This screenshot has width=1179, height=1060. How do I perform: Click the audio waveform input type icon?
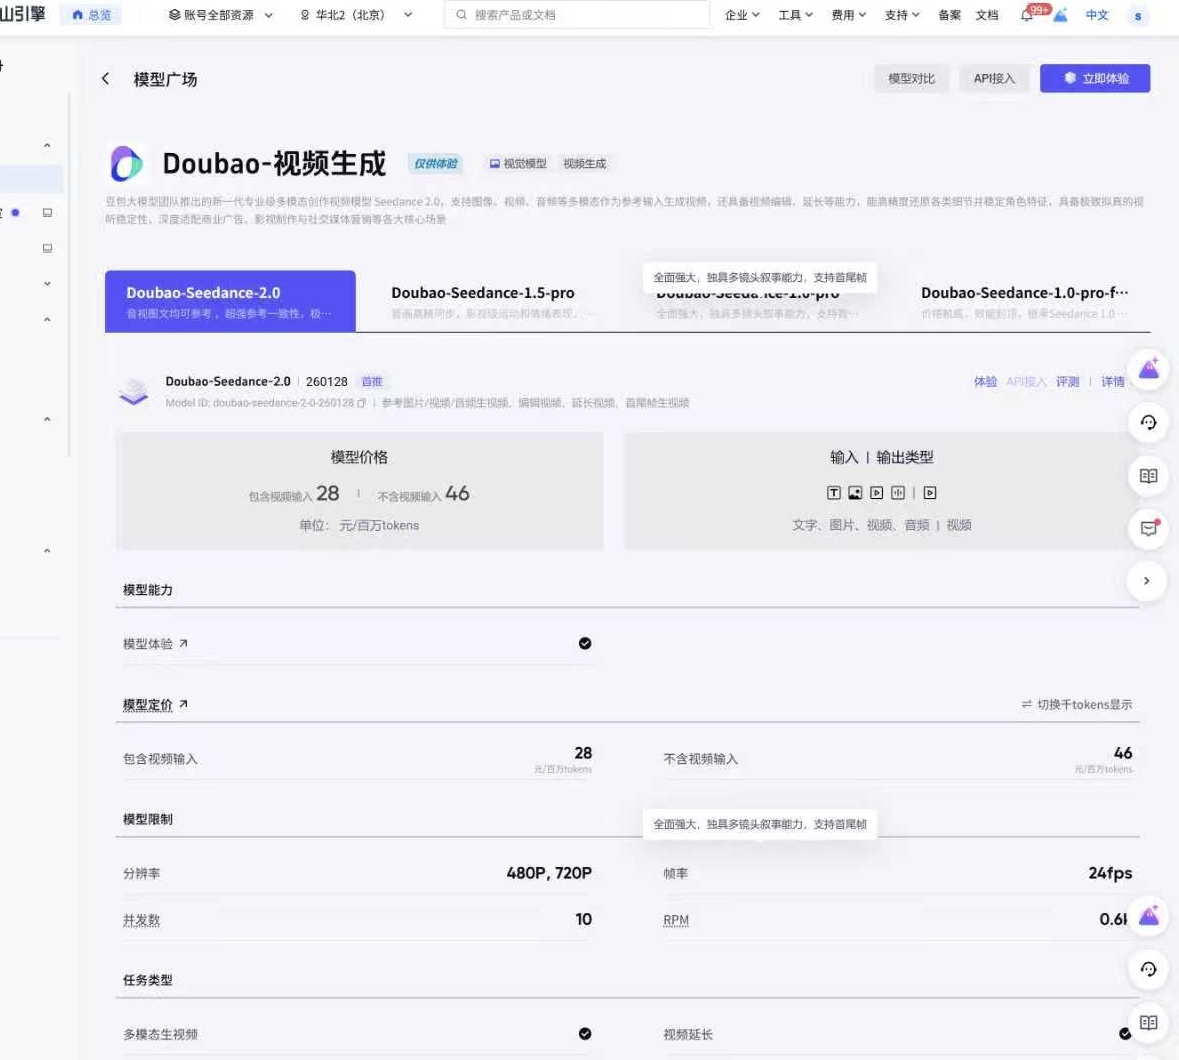pyautogui.click(x=898, y=493)
